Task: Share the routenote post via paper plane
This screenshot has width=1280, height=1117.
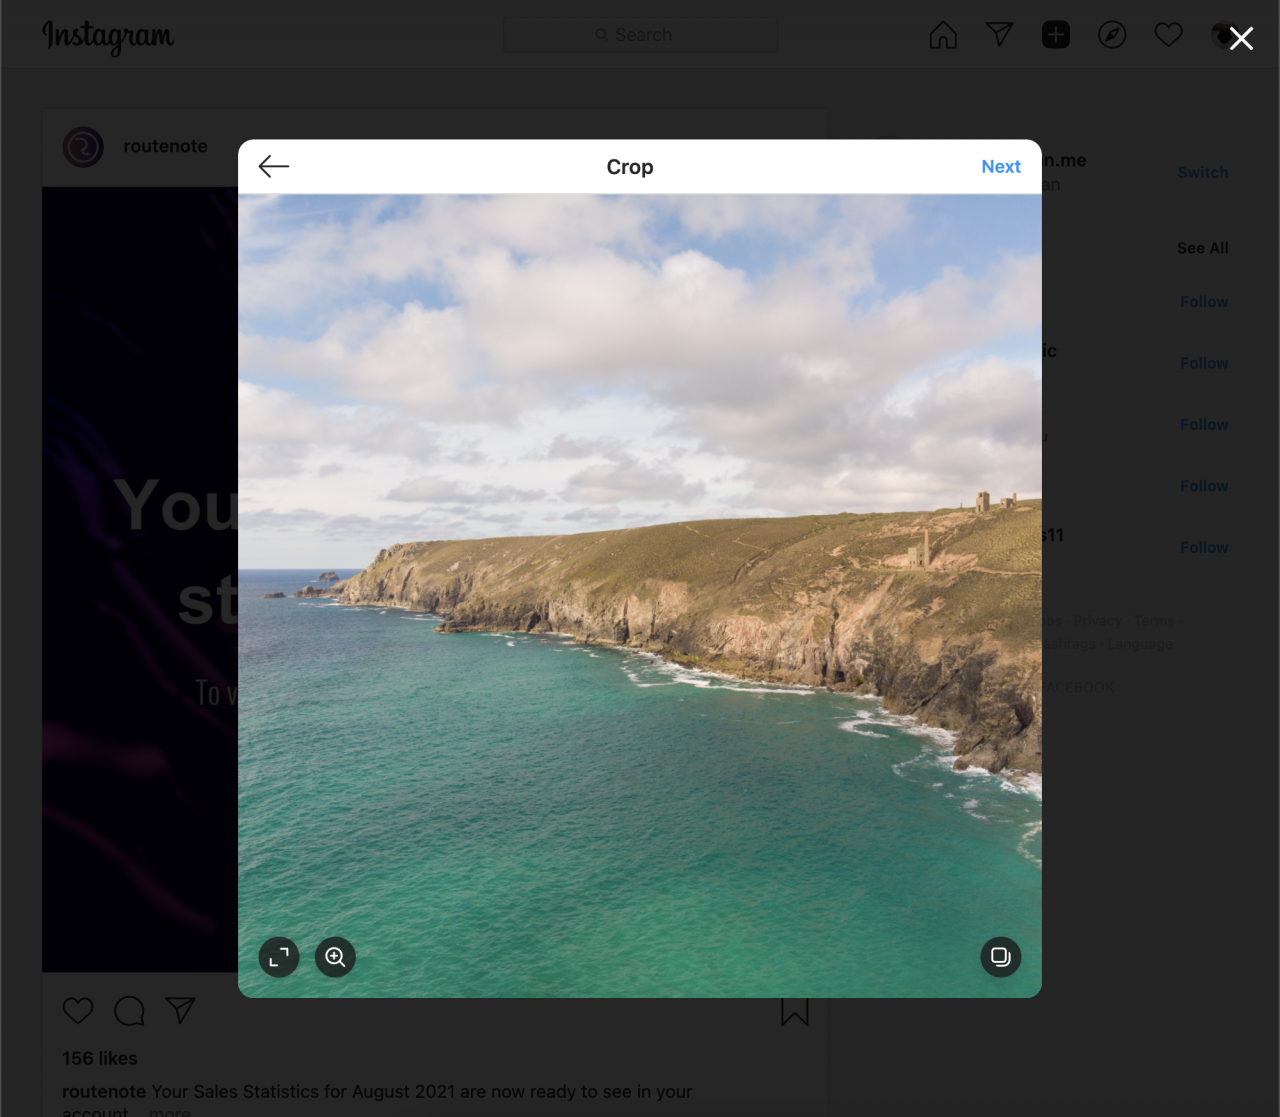Action: [181, 1010]
